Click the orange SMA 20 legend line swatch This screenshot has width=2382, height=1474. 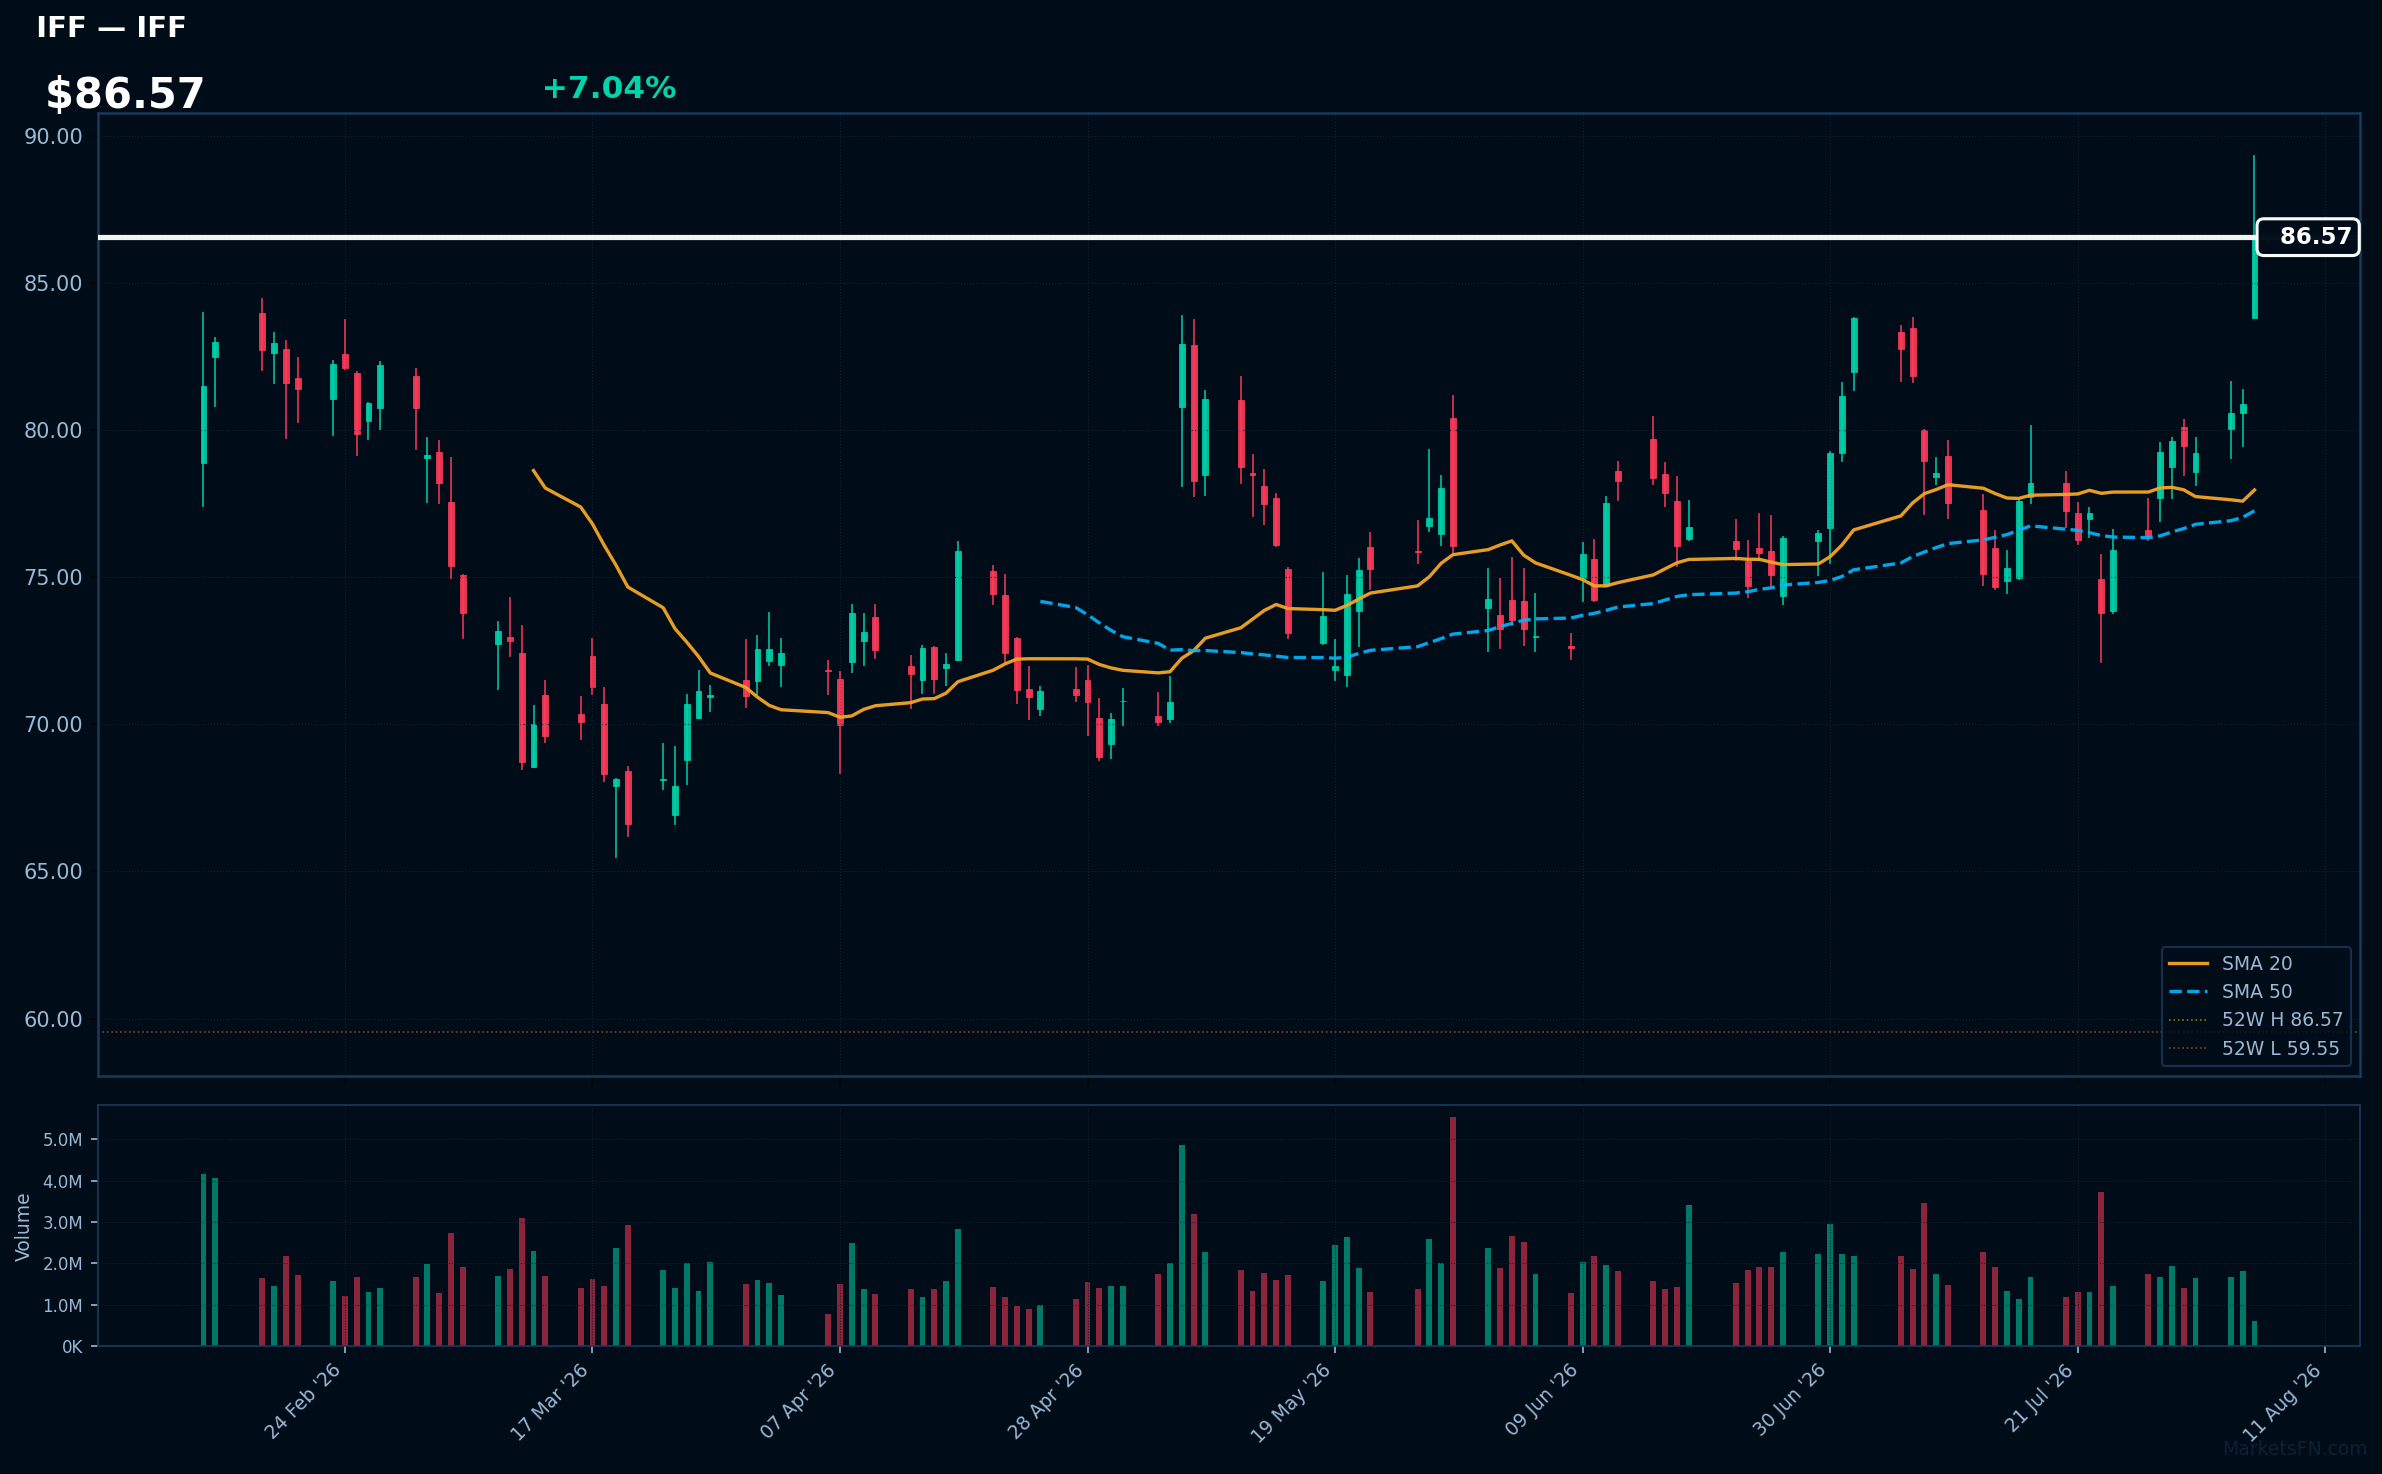(x=2189, y=963)
